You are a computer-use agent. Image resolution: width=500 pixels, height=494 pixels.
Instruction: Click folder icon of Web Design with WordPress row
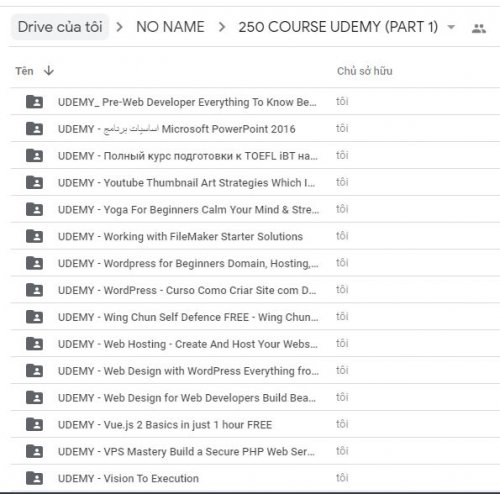34,371
